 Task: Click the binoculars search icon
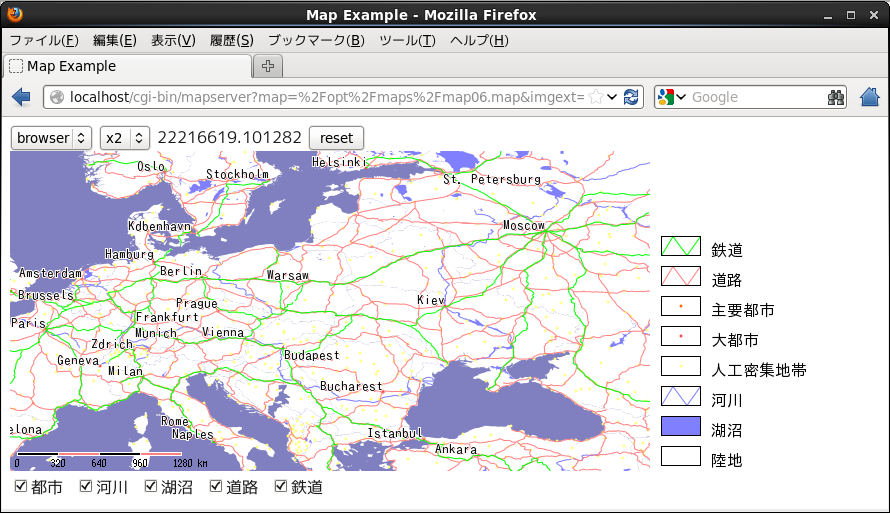pyautogui.click(x=836, y=97)
